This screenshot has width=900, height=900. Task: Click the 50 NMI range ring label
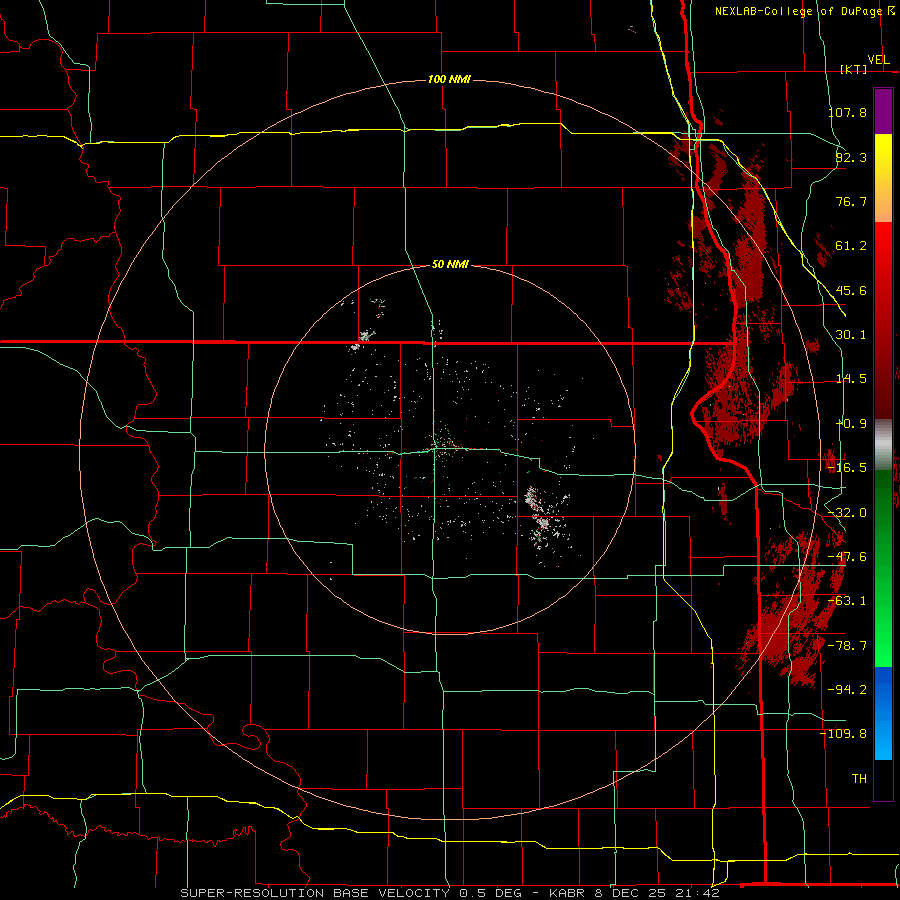[450, 264]
